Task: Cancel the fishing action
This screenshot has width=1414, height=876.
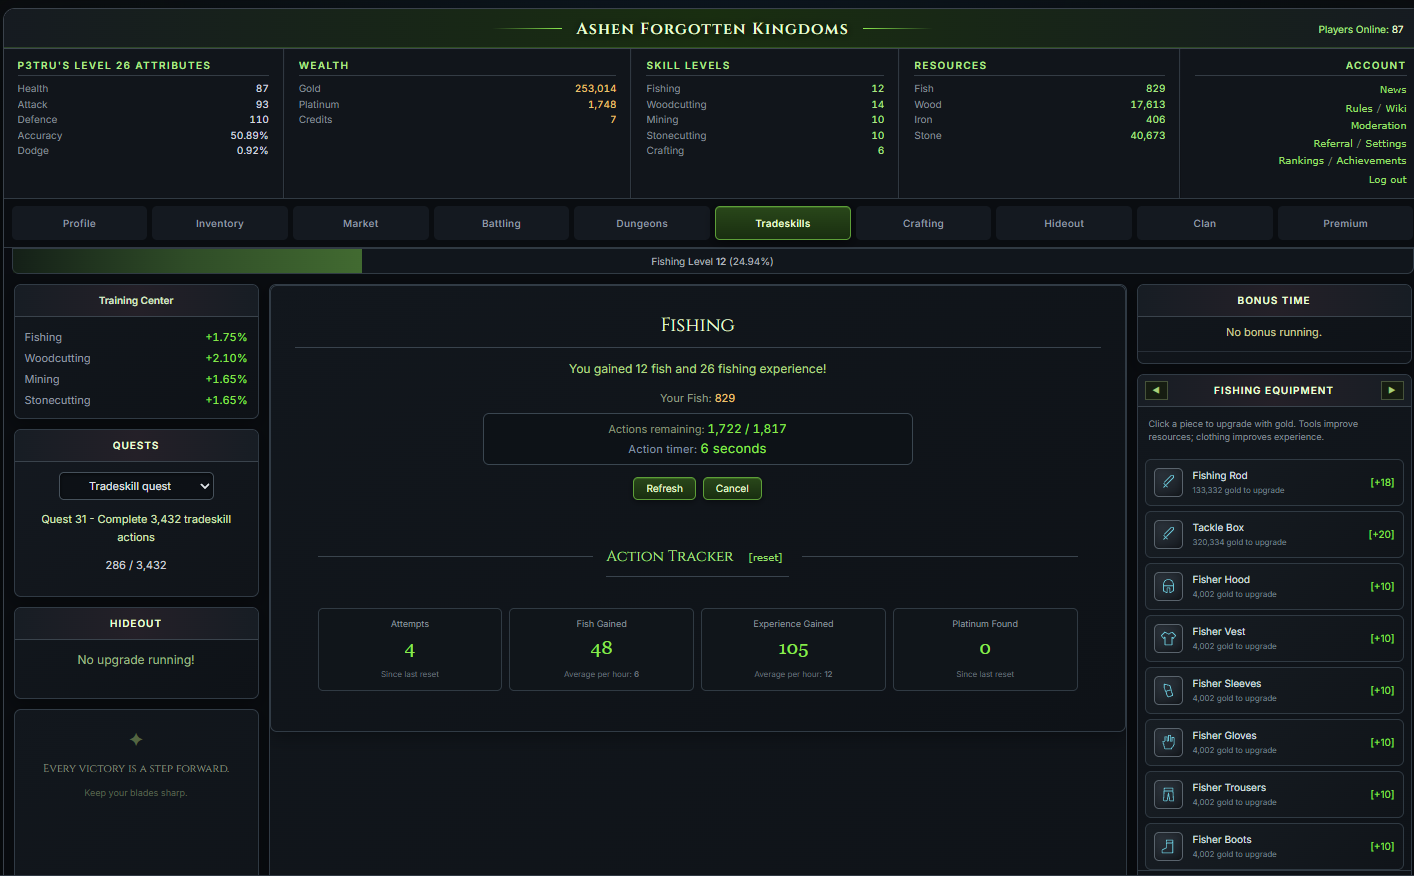Action: [x=732, y=488]
